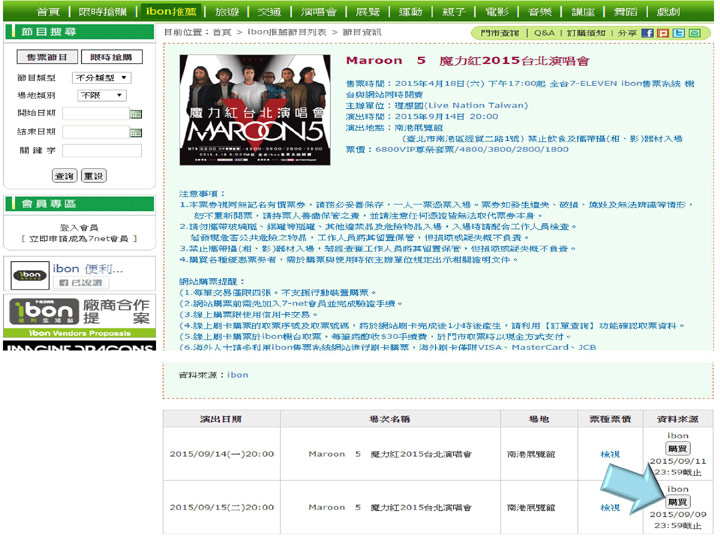Viewport: 720px width, 540px height.
Task: Click the email share icon
Action: click(x=694, y=33)
